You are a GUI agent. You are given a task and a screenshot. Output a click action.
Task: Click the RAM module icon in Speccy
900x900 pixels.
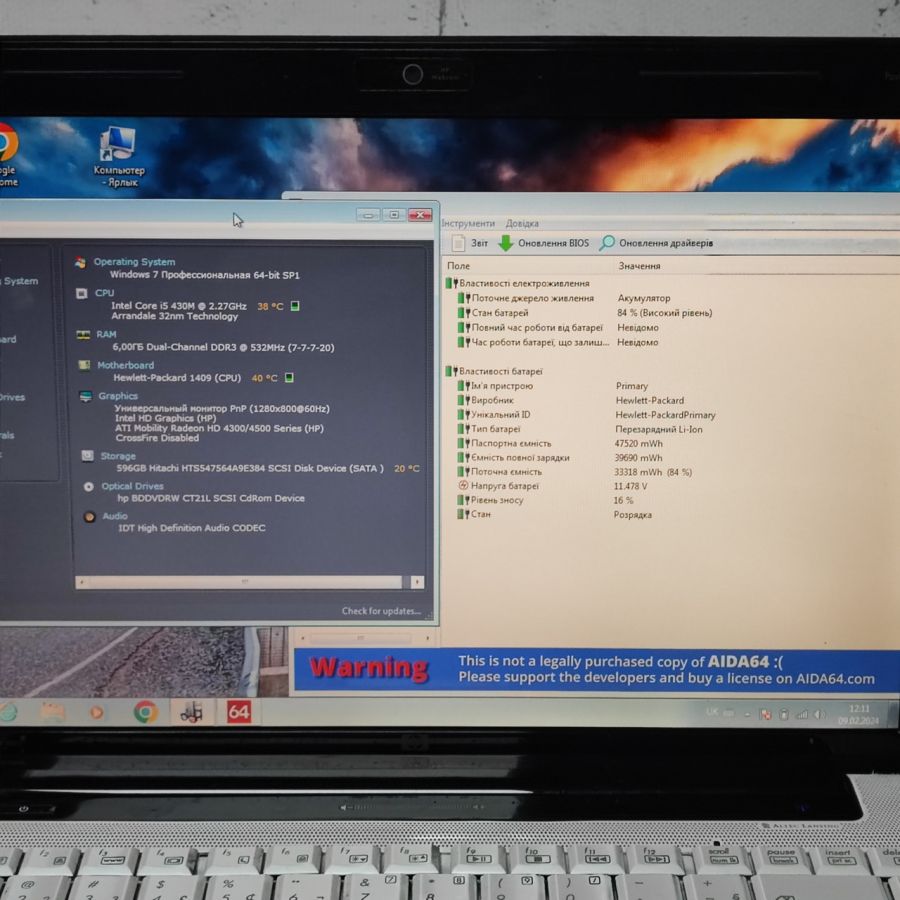[x=83, y=335]
